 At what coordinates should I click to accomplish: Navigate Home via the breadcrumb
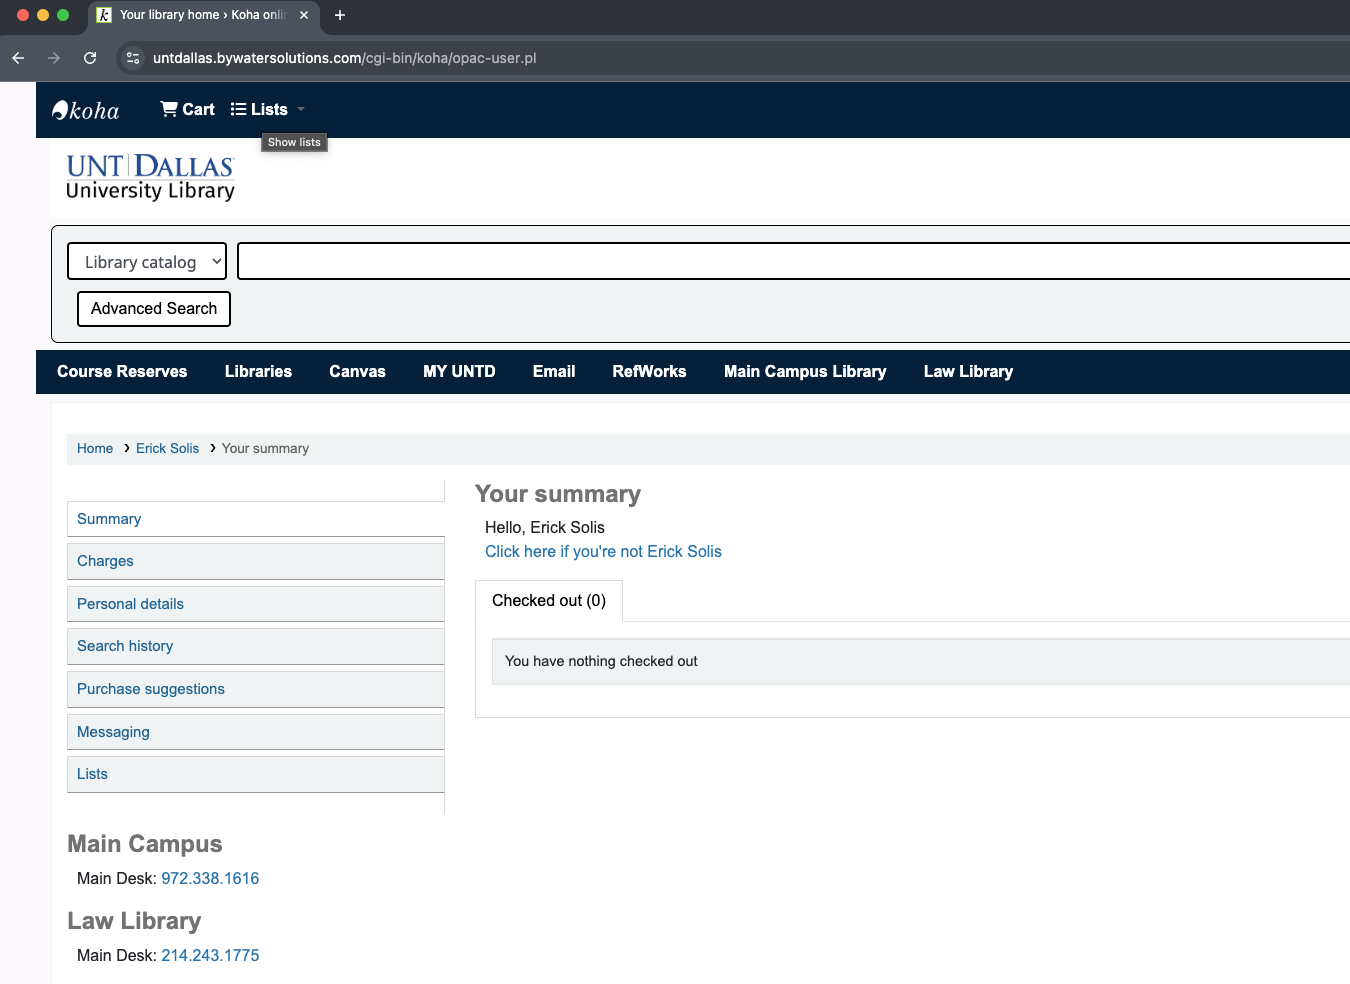(x=94, y=448)
